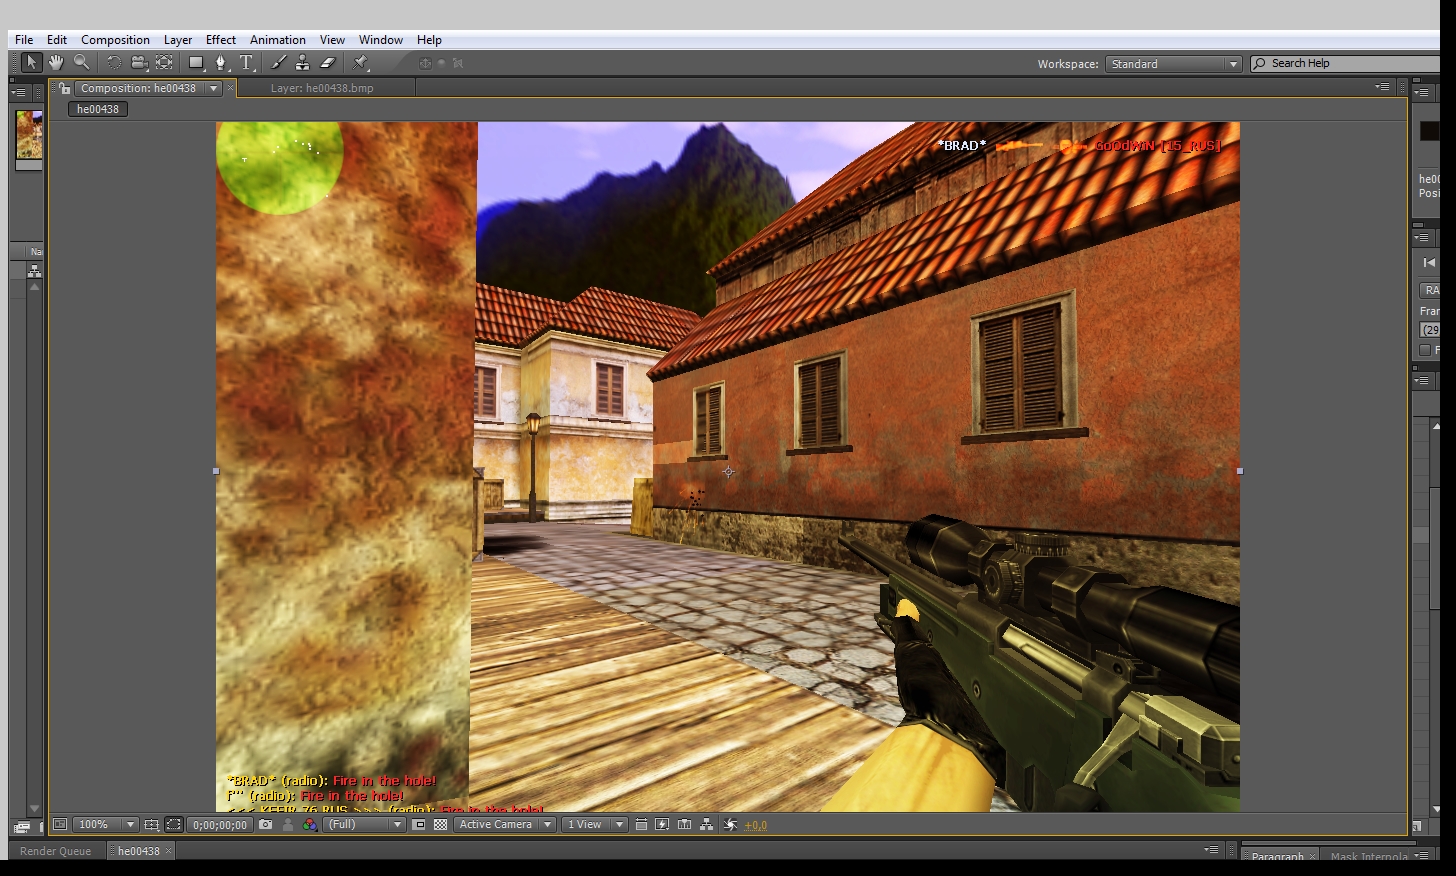Switch to the Render Queue tab
This screenshot has width=1456, height=876.
[55, 851]
